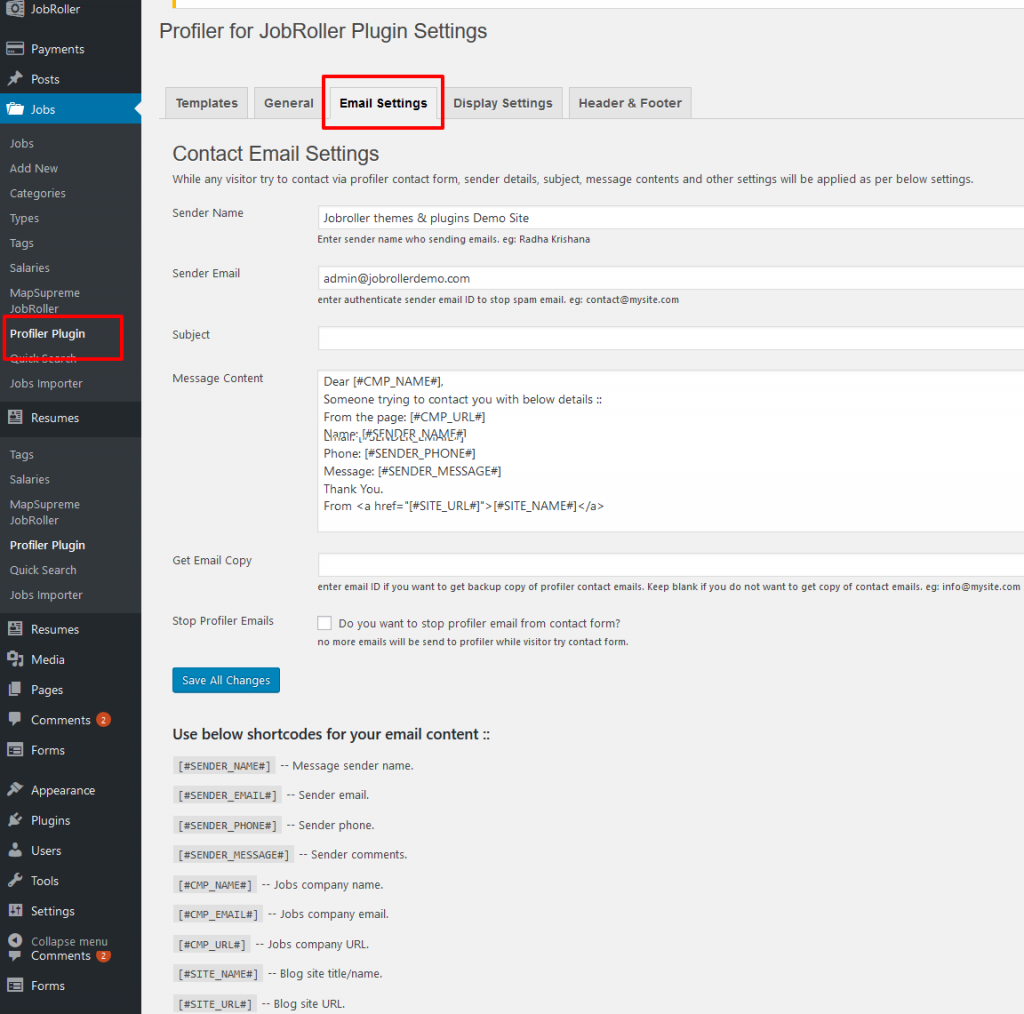The width and height of the screenshot is (1024, 1014).
Task: Click the [#SITE_URL#] chip in shortcode list
Action: click(215, 1004)
